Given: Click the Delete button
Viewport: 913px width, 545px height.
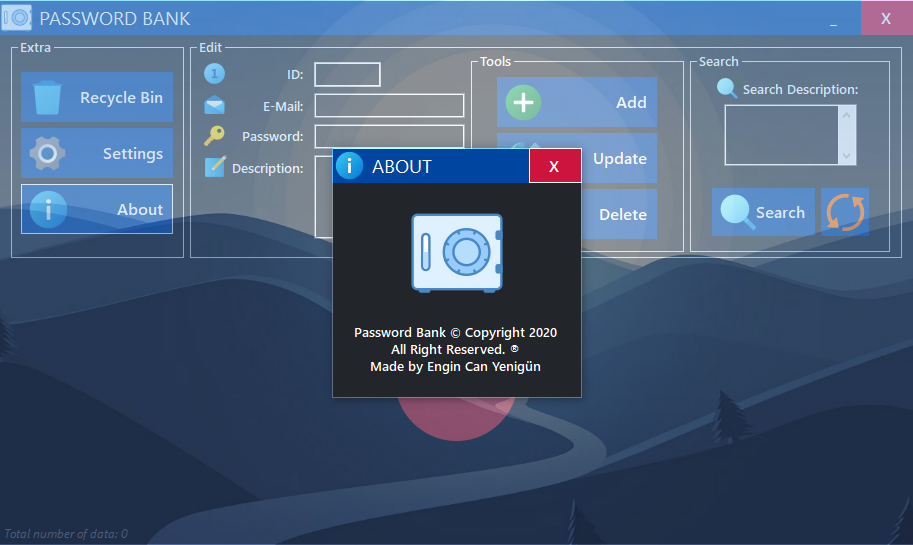Looking at the screenshot, I should coord(619,214).
